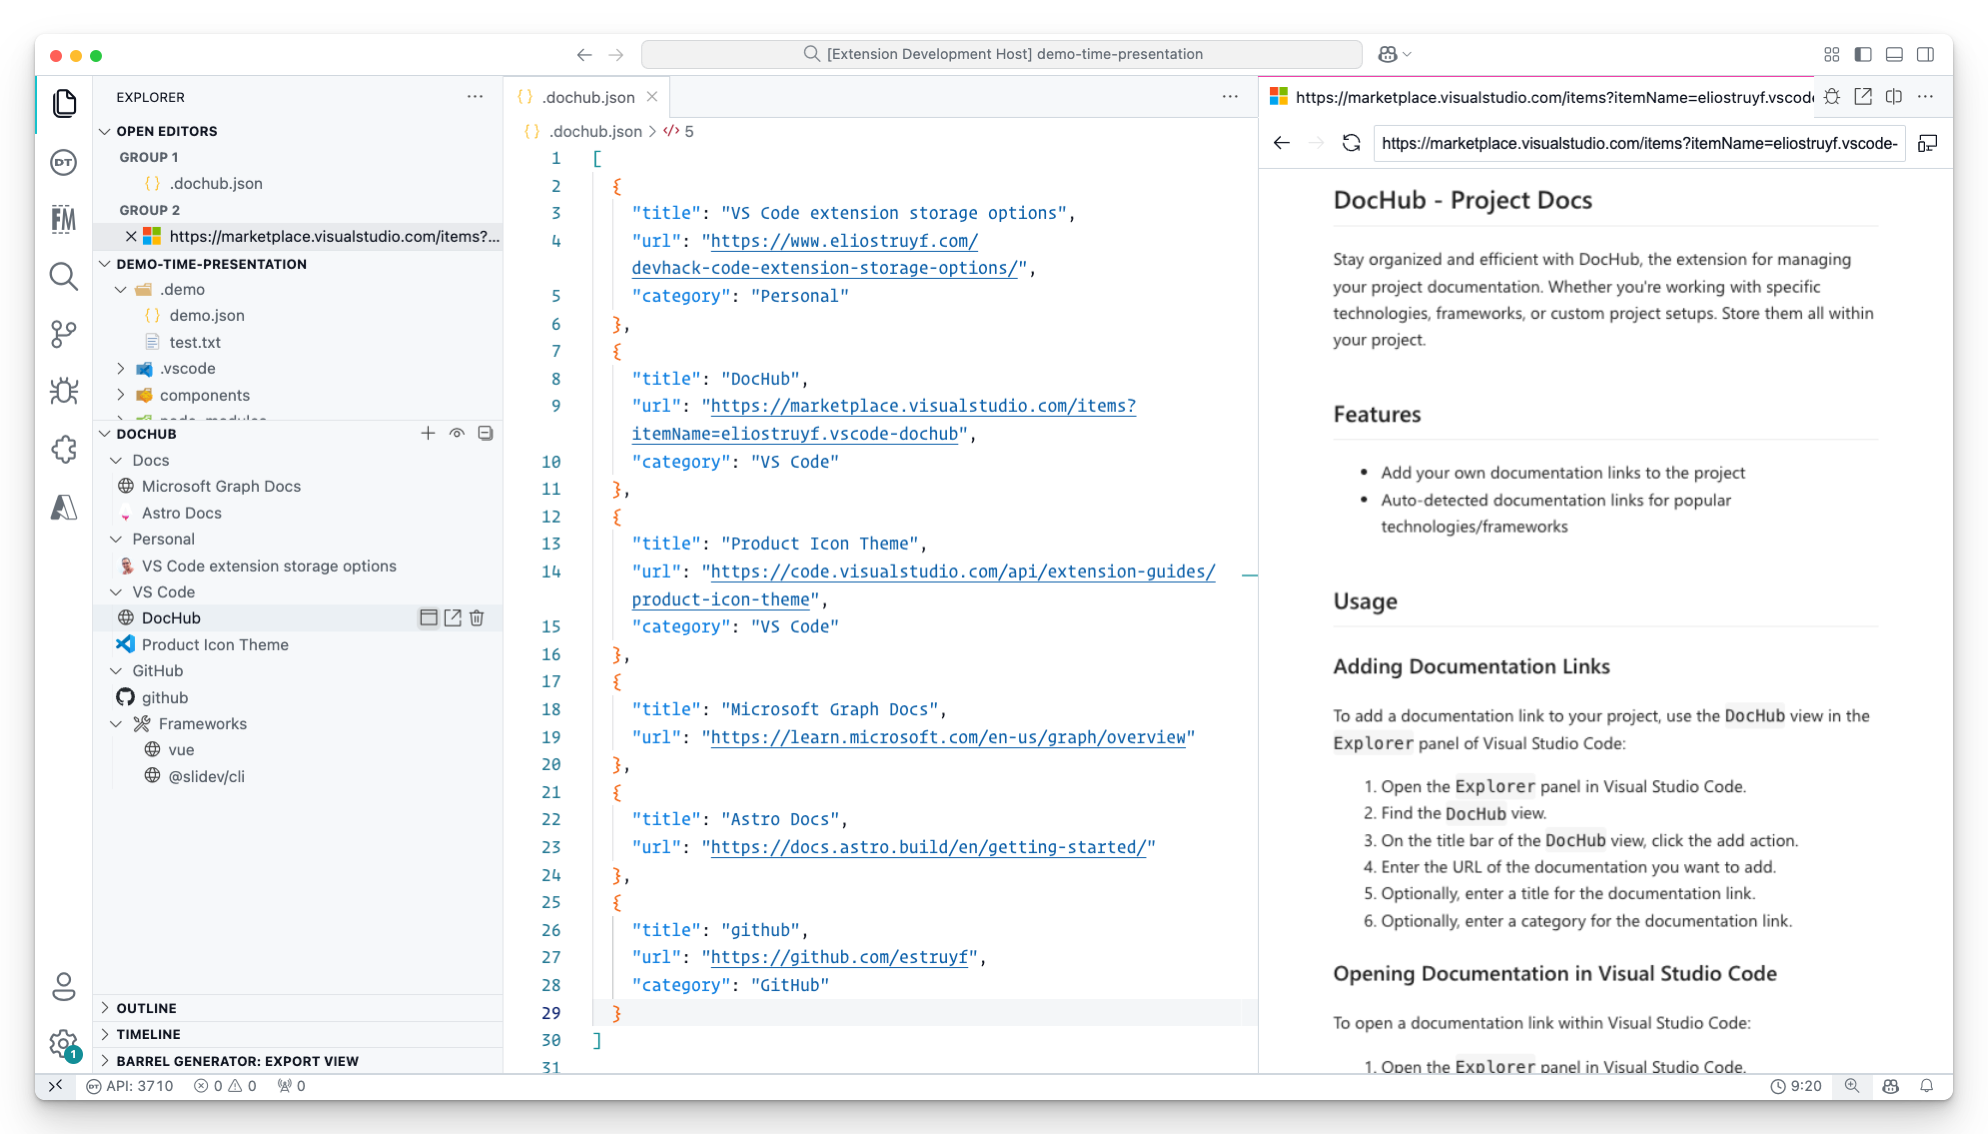Open the Front Matter view in activity bar

64,219
